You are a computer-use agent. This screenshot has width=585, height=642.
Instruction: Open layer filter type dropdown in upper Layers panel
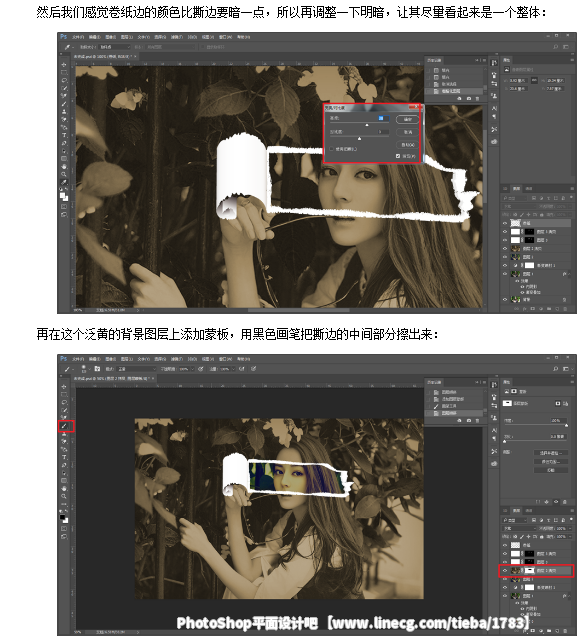(514, 198)
